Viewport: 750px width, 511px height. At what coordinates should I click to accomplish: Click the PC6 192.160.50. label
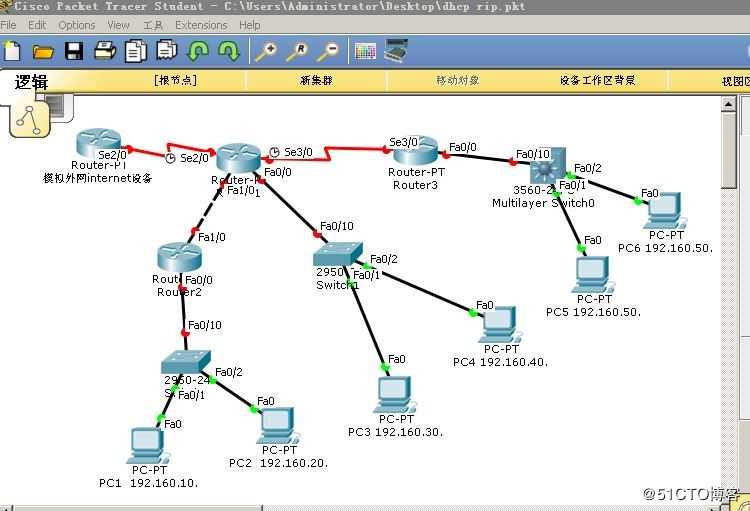pos(665,248)
